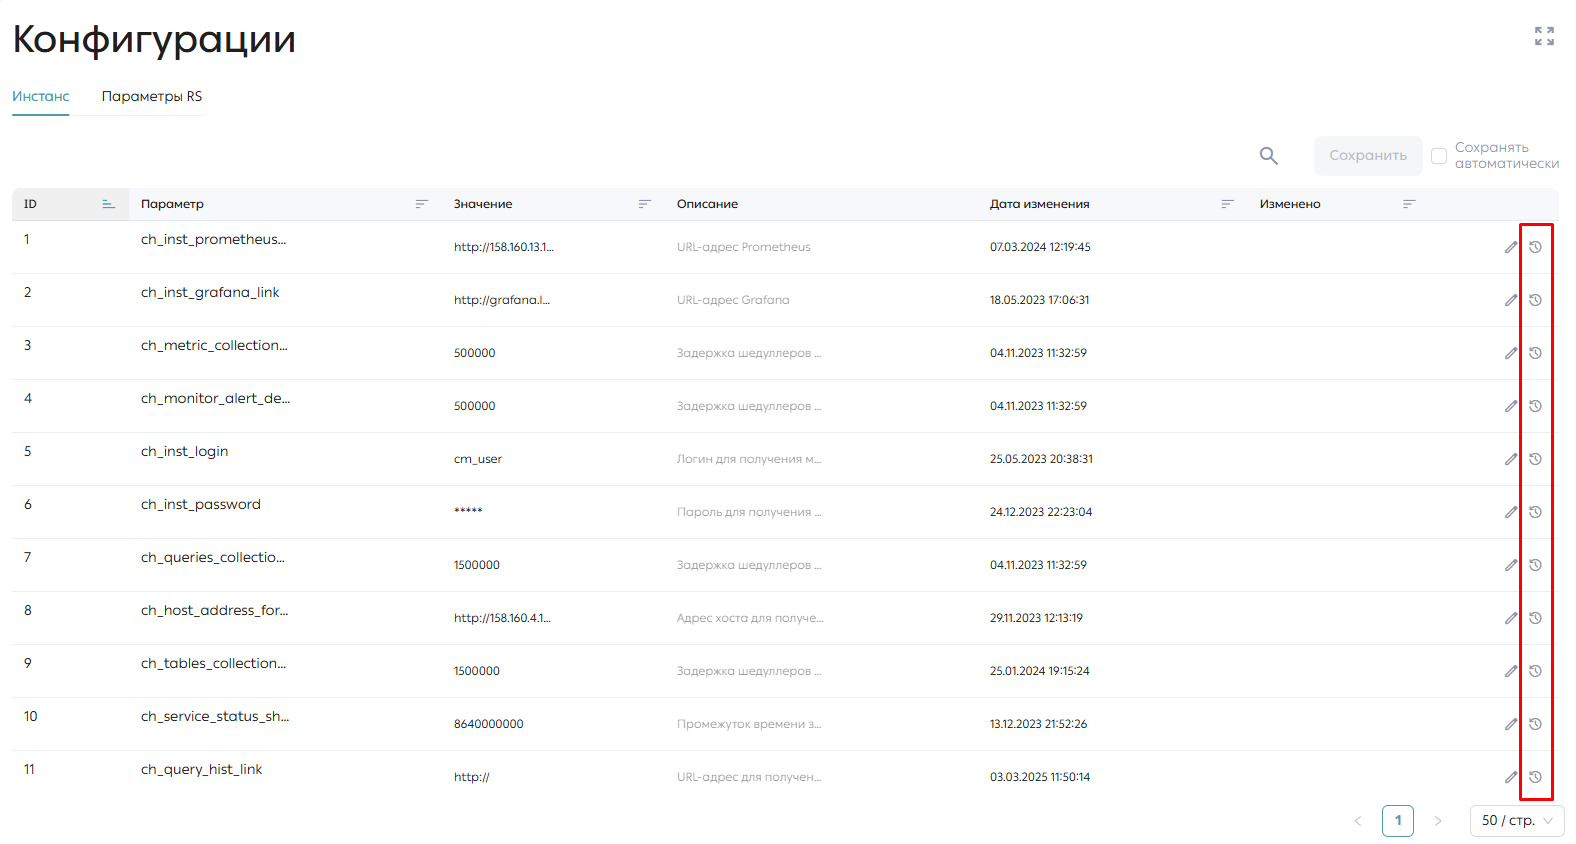This screenshot has width=1576, height=844.
Task: Expand table to fullscreen view
Action: [x=1544, y=36]
